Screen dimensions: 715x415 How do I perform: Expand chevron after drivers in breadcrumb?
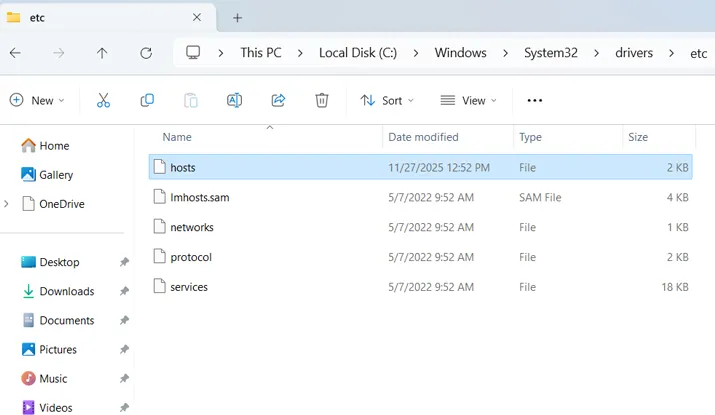coord(671,53)
